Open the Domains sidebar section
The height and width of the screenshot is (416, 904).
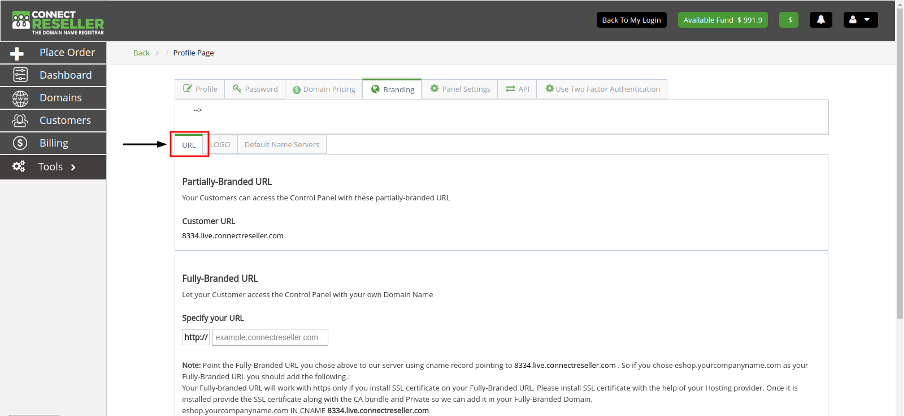coord(53,98)
